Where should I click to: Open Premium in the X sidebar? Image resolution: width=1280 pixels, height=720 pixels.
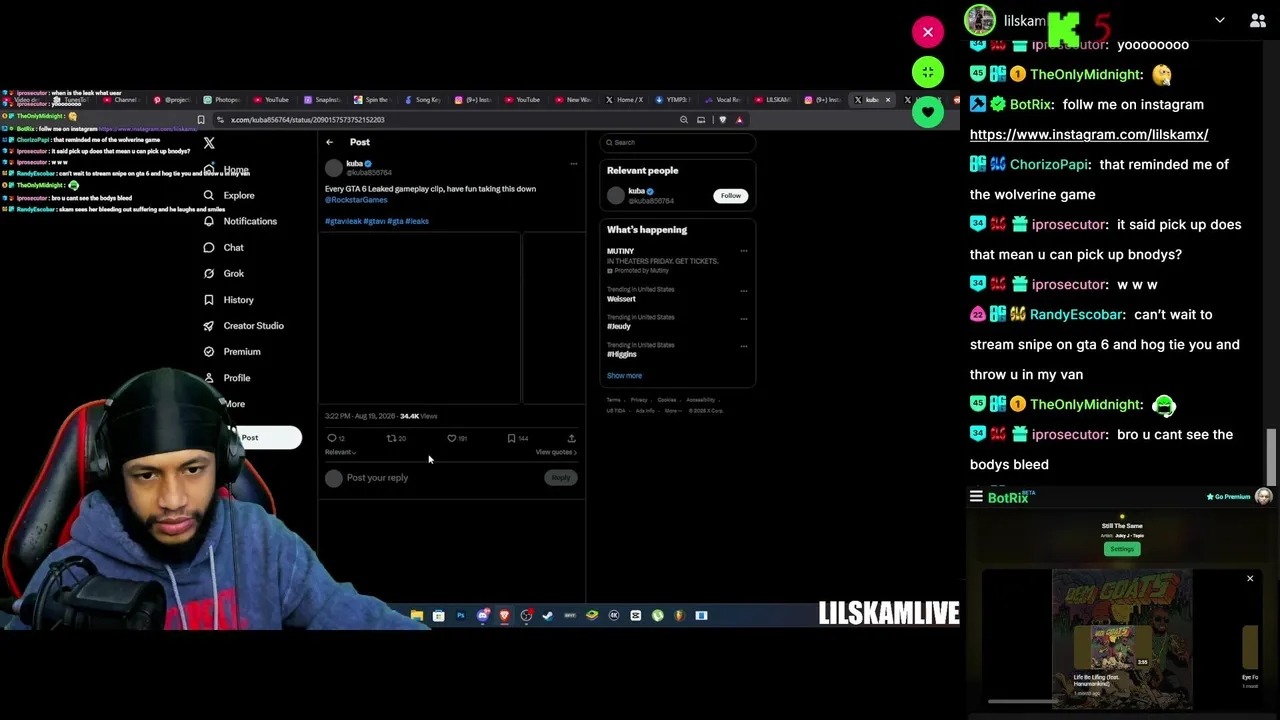(x=232, y=351)
